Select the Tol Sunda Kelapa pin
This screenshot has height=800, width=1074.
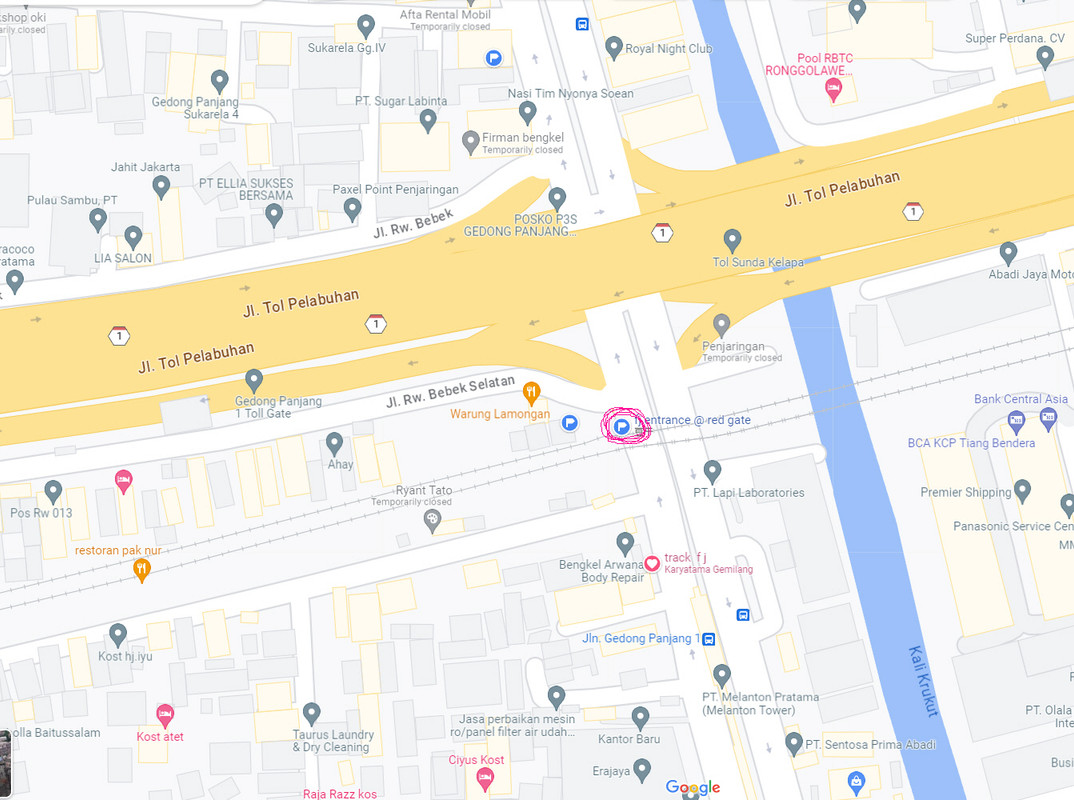click(x=732, y=240)
